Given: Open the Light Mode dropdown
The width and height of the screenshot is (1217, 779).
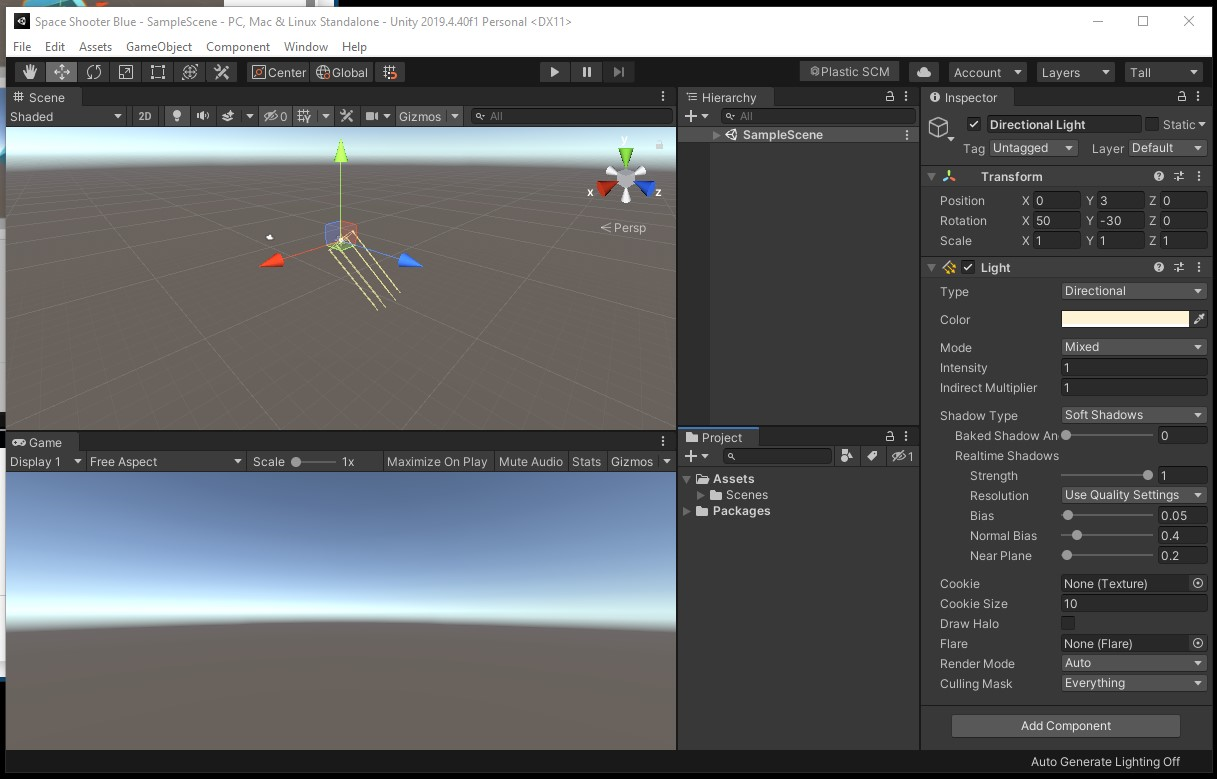Looking at the screenshot, I should tap(1133, 347).
